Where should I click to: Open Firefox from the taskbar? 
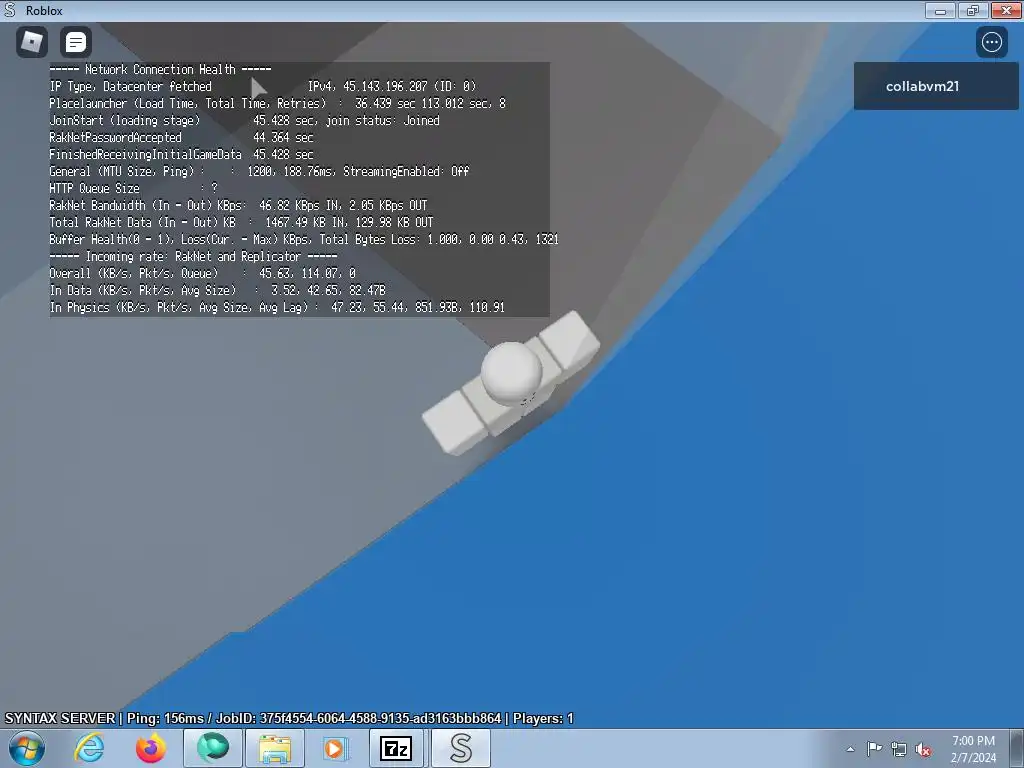[x=151, y=748]
